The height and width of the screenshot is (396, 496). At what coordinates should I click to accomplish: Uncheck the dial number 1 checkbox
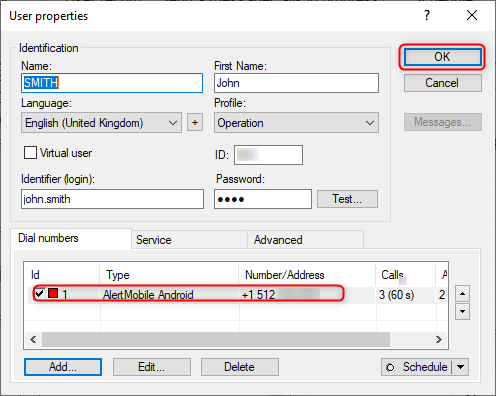tap(39, 294)
